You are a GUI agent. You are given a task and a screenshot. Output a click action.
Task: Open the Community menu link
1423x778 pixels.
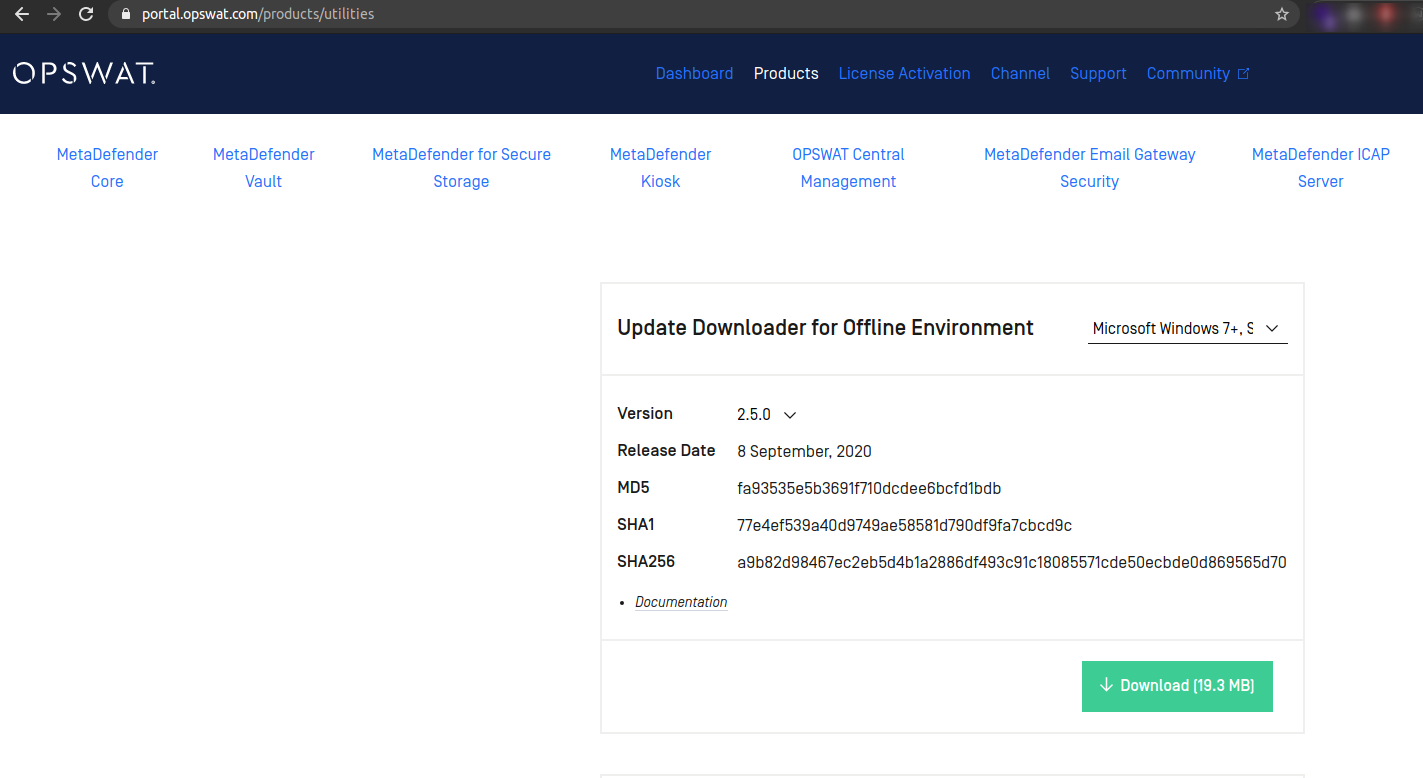1188,74
